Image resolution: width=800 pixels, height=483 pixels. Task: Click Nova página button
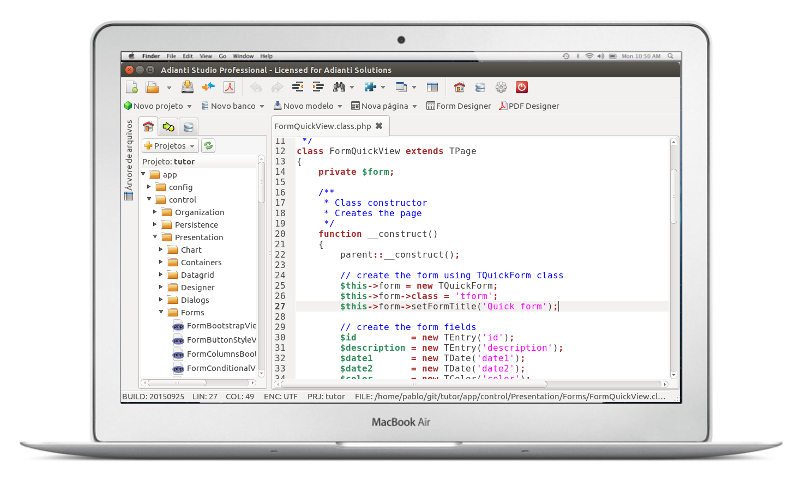380,106
